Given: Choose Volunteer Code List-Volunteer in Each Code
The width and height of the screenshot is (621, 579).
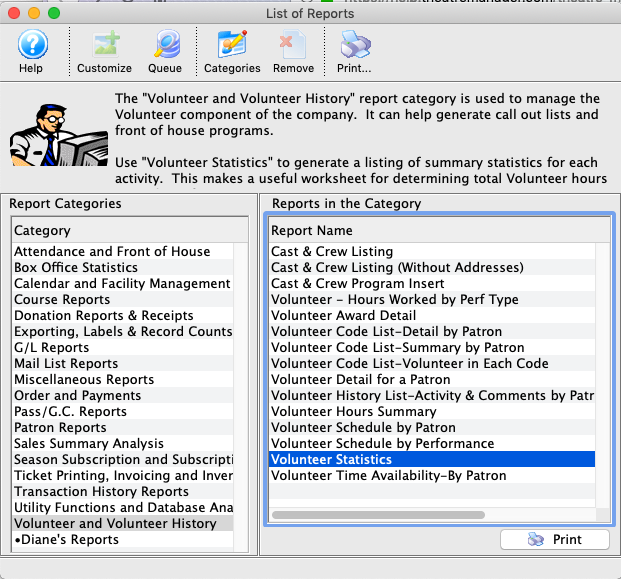Looking at the screenshot, I should [432, 364].
